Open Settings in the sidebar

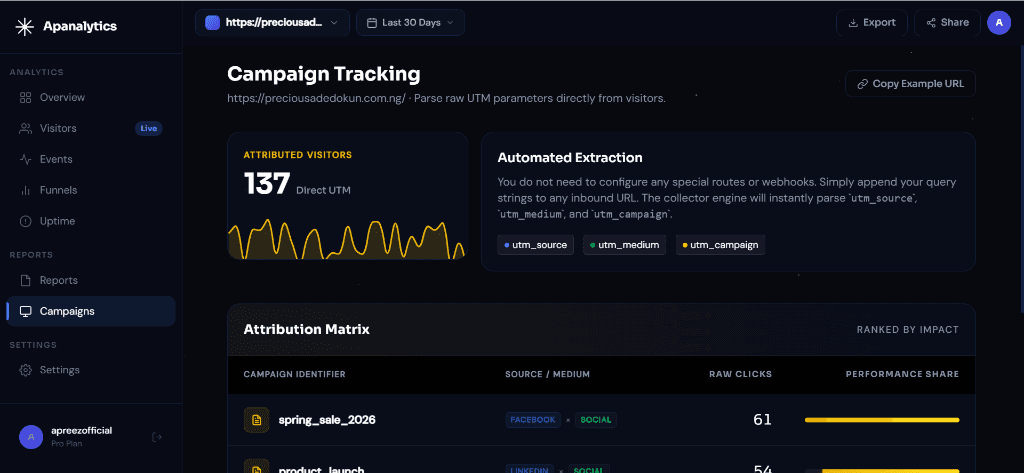[x=91, y=370]
